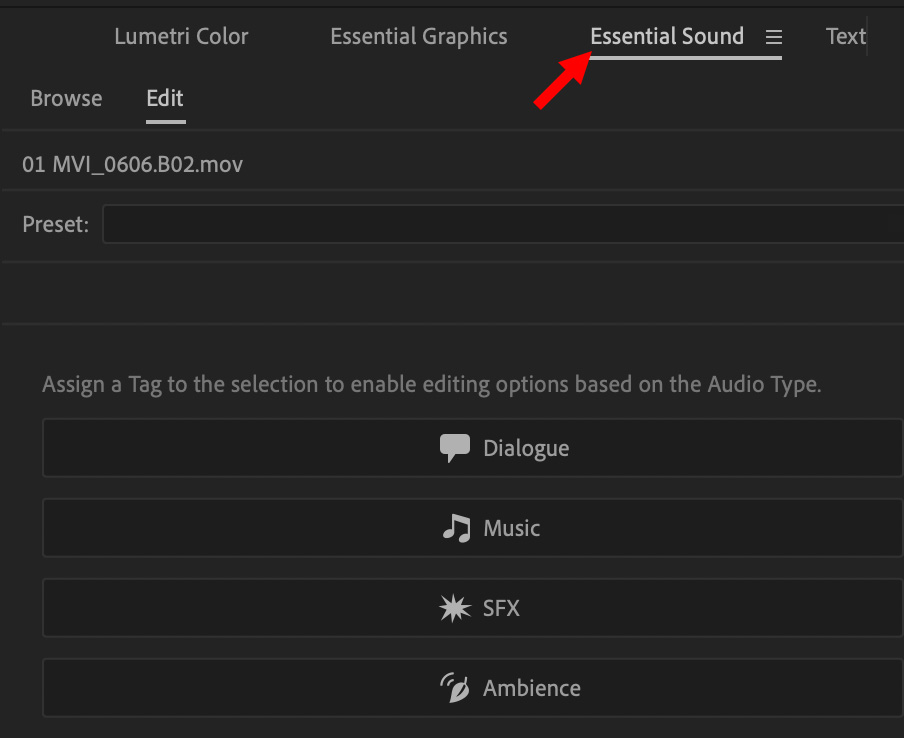Open the Preset dropdown field
The height and width of the screenshot is (738, 904).
point(503,224)
